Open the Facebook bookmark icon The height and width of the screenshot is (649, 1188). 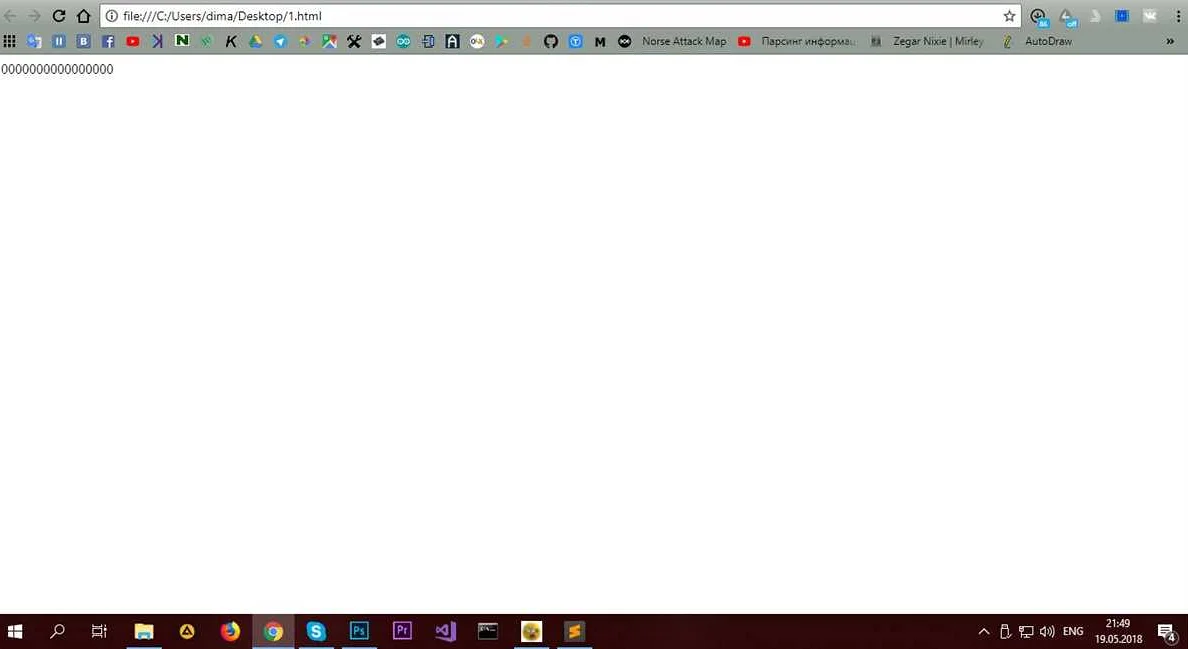[108, 42]
